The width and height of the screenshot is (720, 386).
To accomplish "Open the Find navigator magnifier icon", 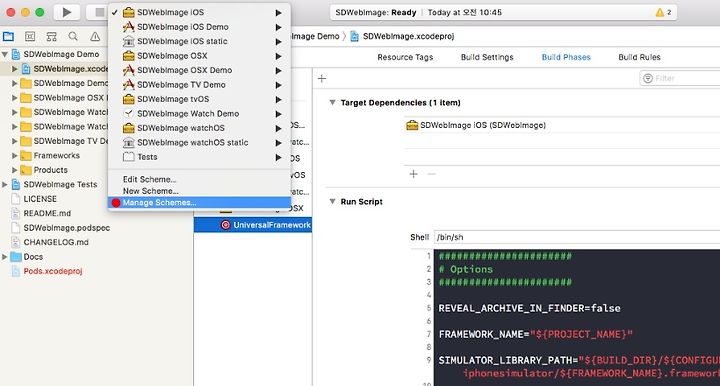I will (x=73, y=37).
